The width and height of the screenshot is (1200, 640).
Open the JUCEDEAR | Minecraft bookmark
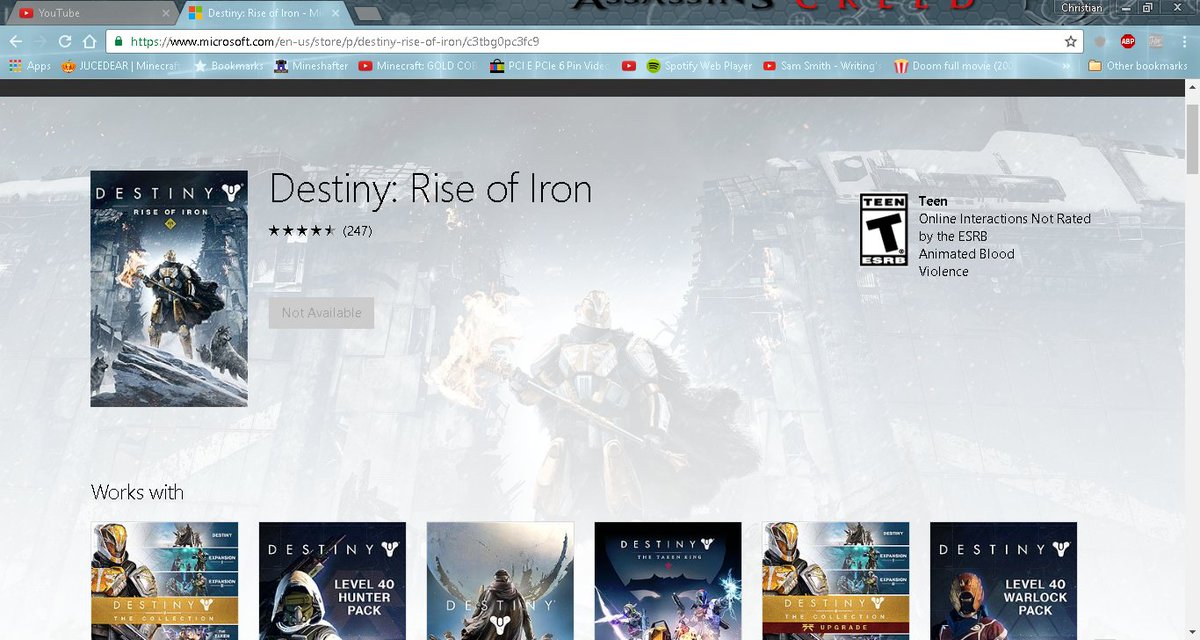[119, 66]
